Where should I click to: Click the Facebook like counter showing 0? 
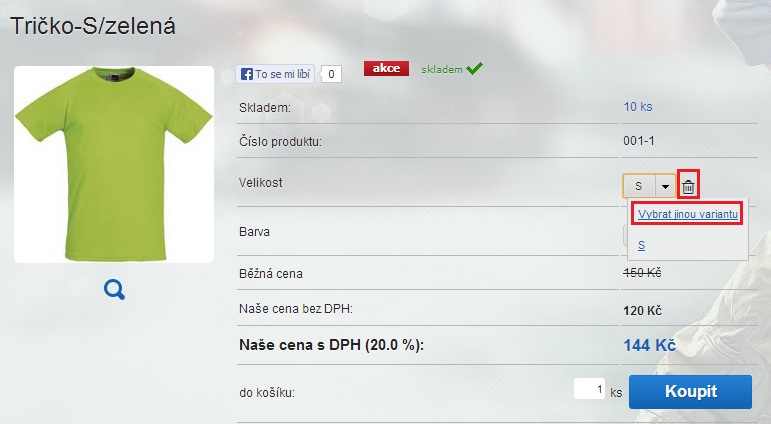(x=331, y=74)
